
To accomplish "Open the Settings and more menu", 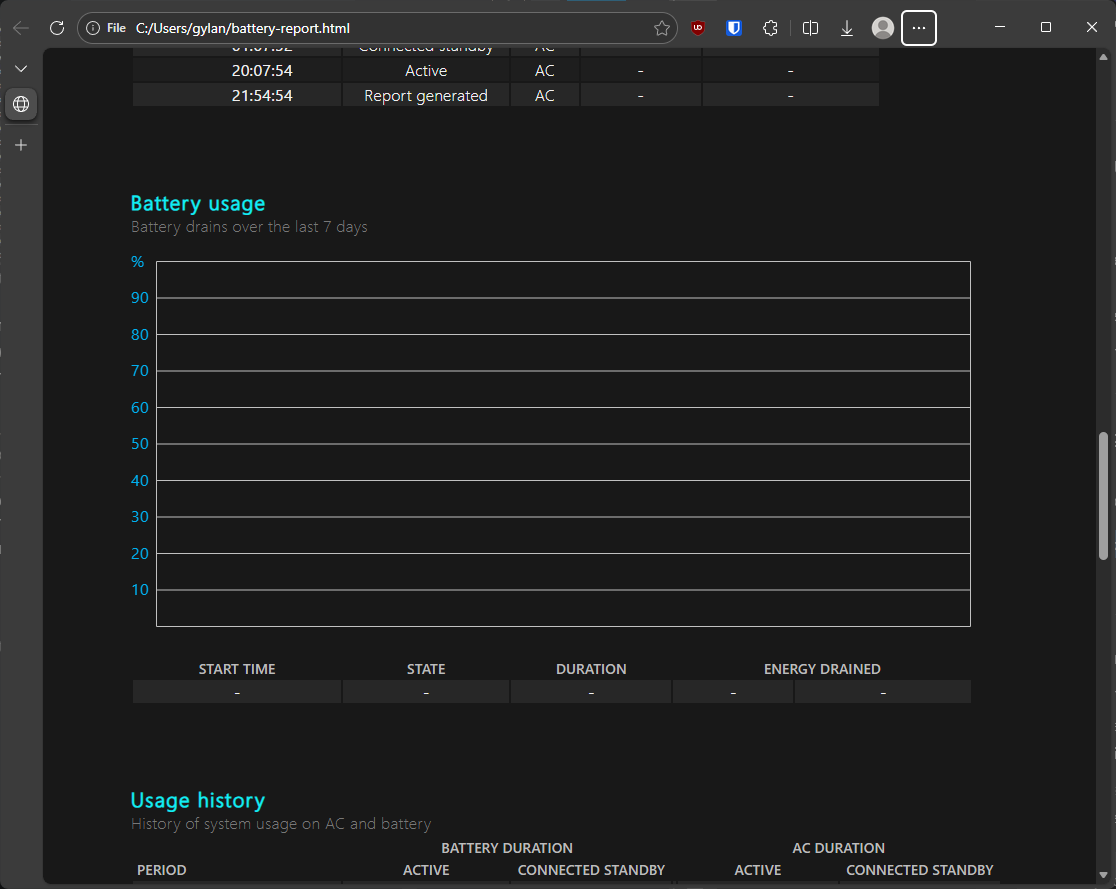I will pos(919,28).
